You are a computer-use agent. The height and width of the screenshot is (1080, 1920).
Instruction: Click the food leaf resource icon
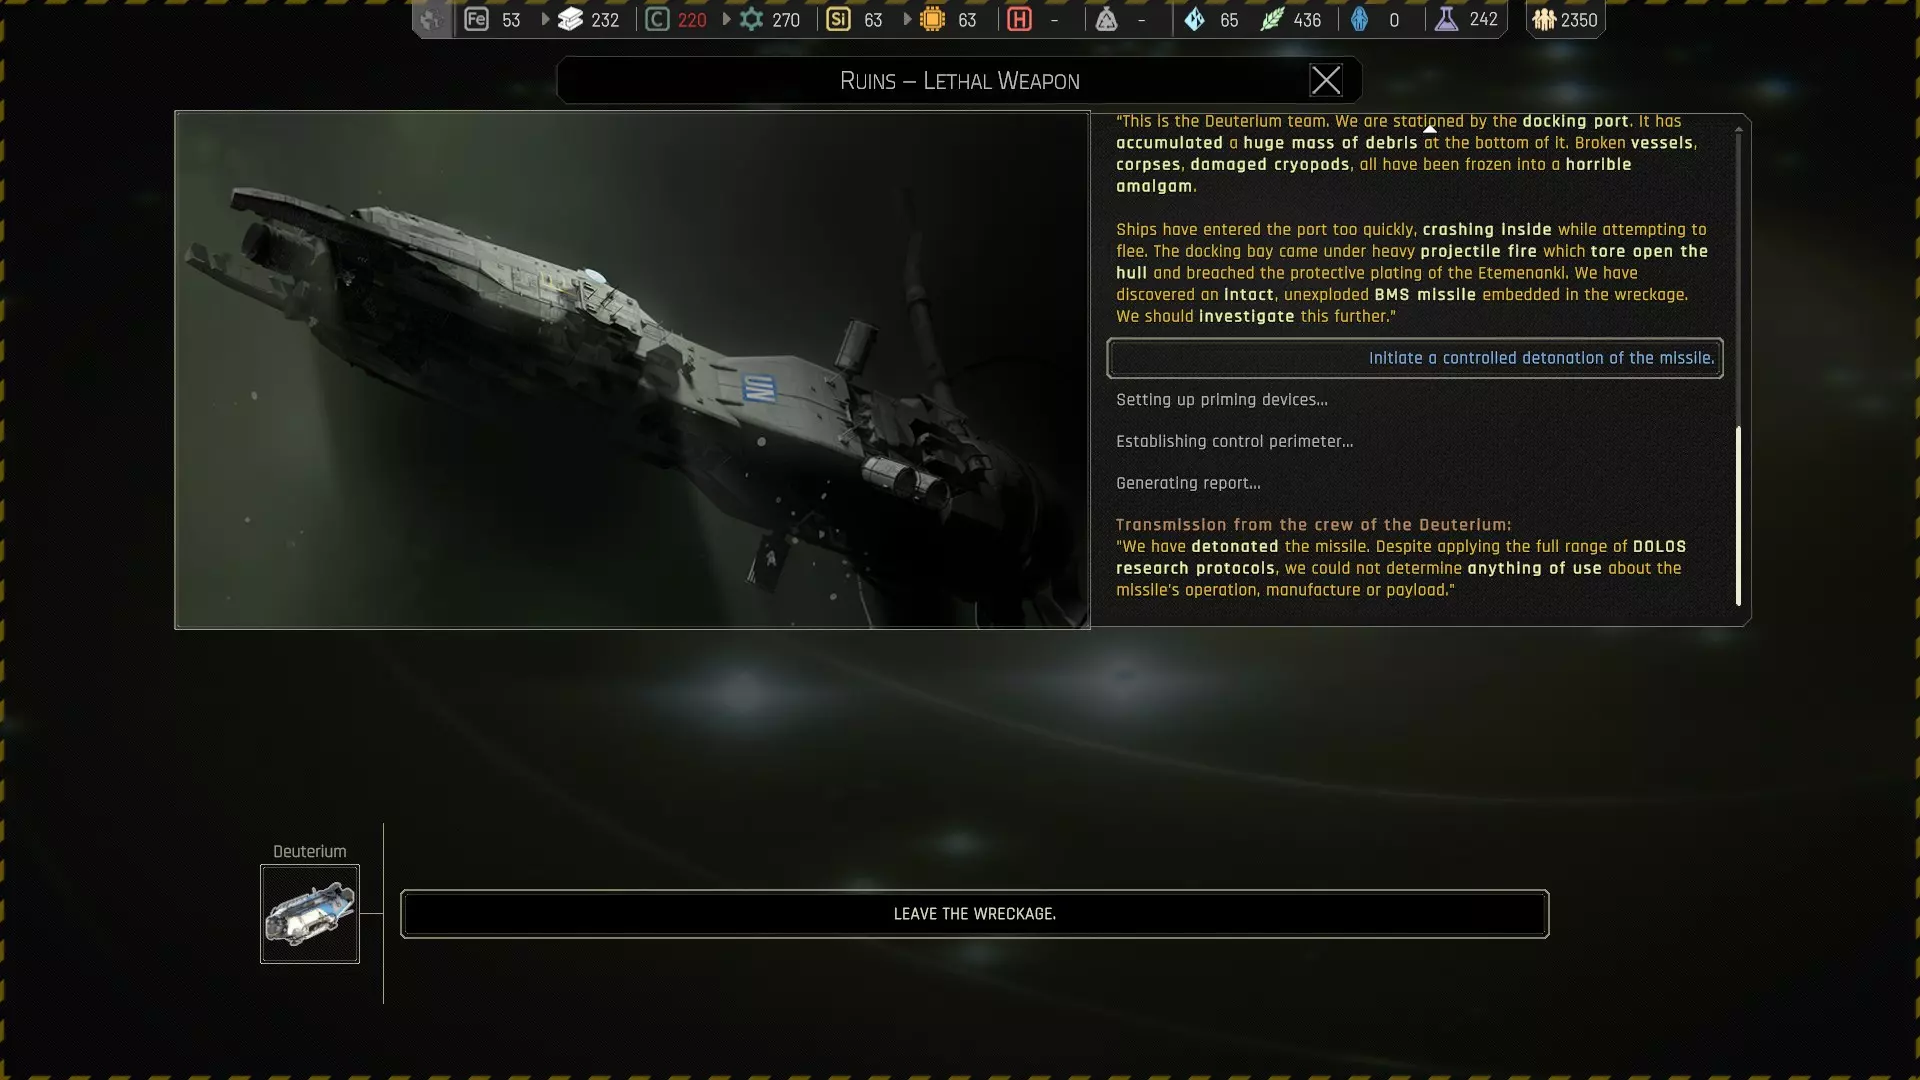click(1272, 19)
